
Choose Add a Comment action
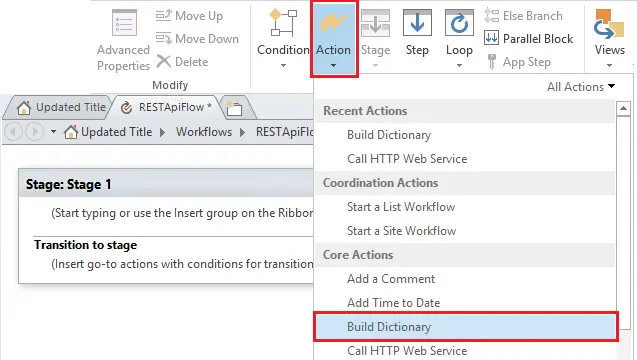click(465, 279)
